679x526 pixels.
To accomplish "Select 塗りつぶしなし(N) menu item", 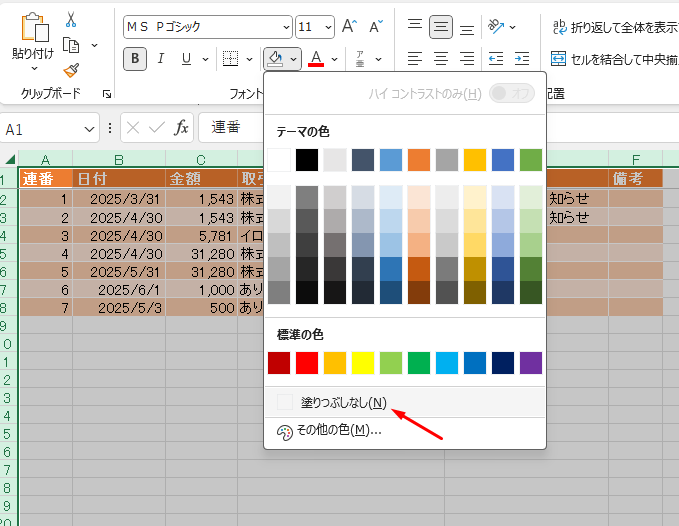I will 404,402.
